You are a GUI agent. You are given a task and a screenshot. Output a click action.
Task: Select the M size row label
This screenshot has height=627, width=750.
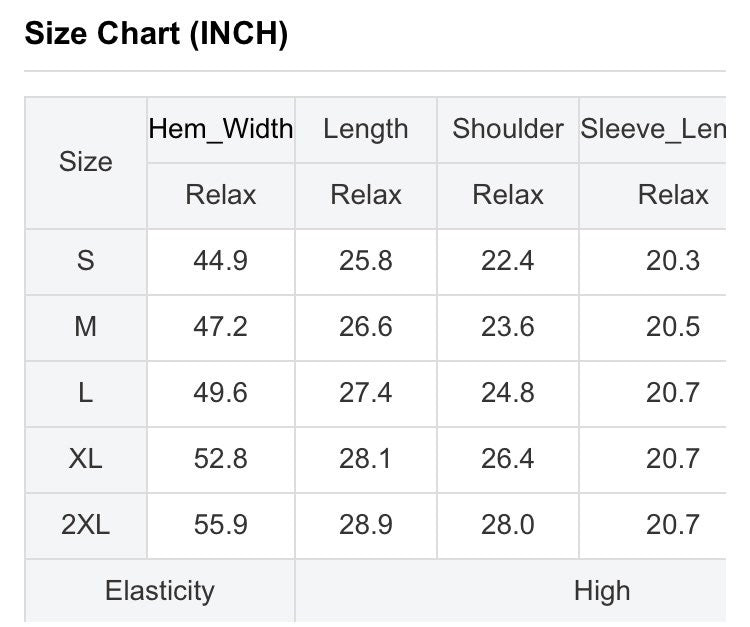pyautogui.click(x=86, y=327)
